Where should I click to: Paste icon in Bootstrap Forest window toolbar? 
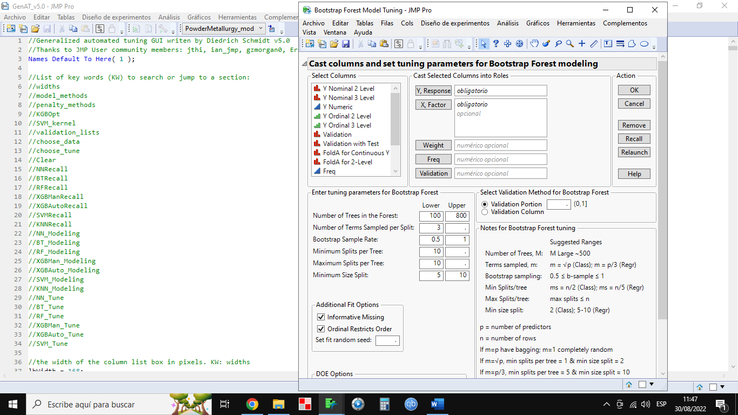pyautogui.click(x=384, y=44)
